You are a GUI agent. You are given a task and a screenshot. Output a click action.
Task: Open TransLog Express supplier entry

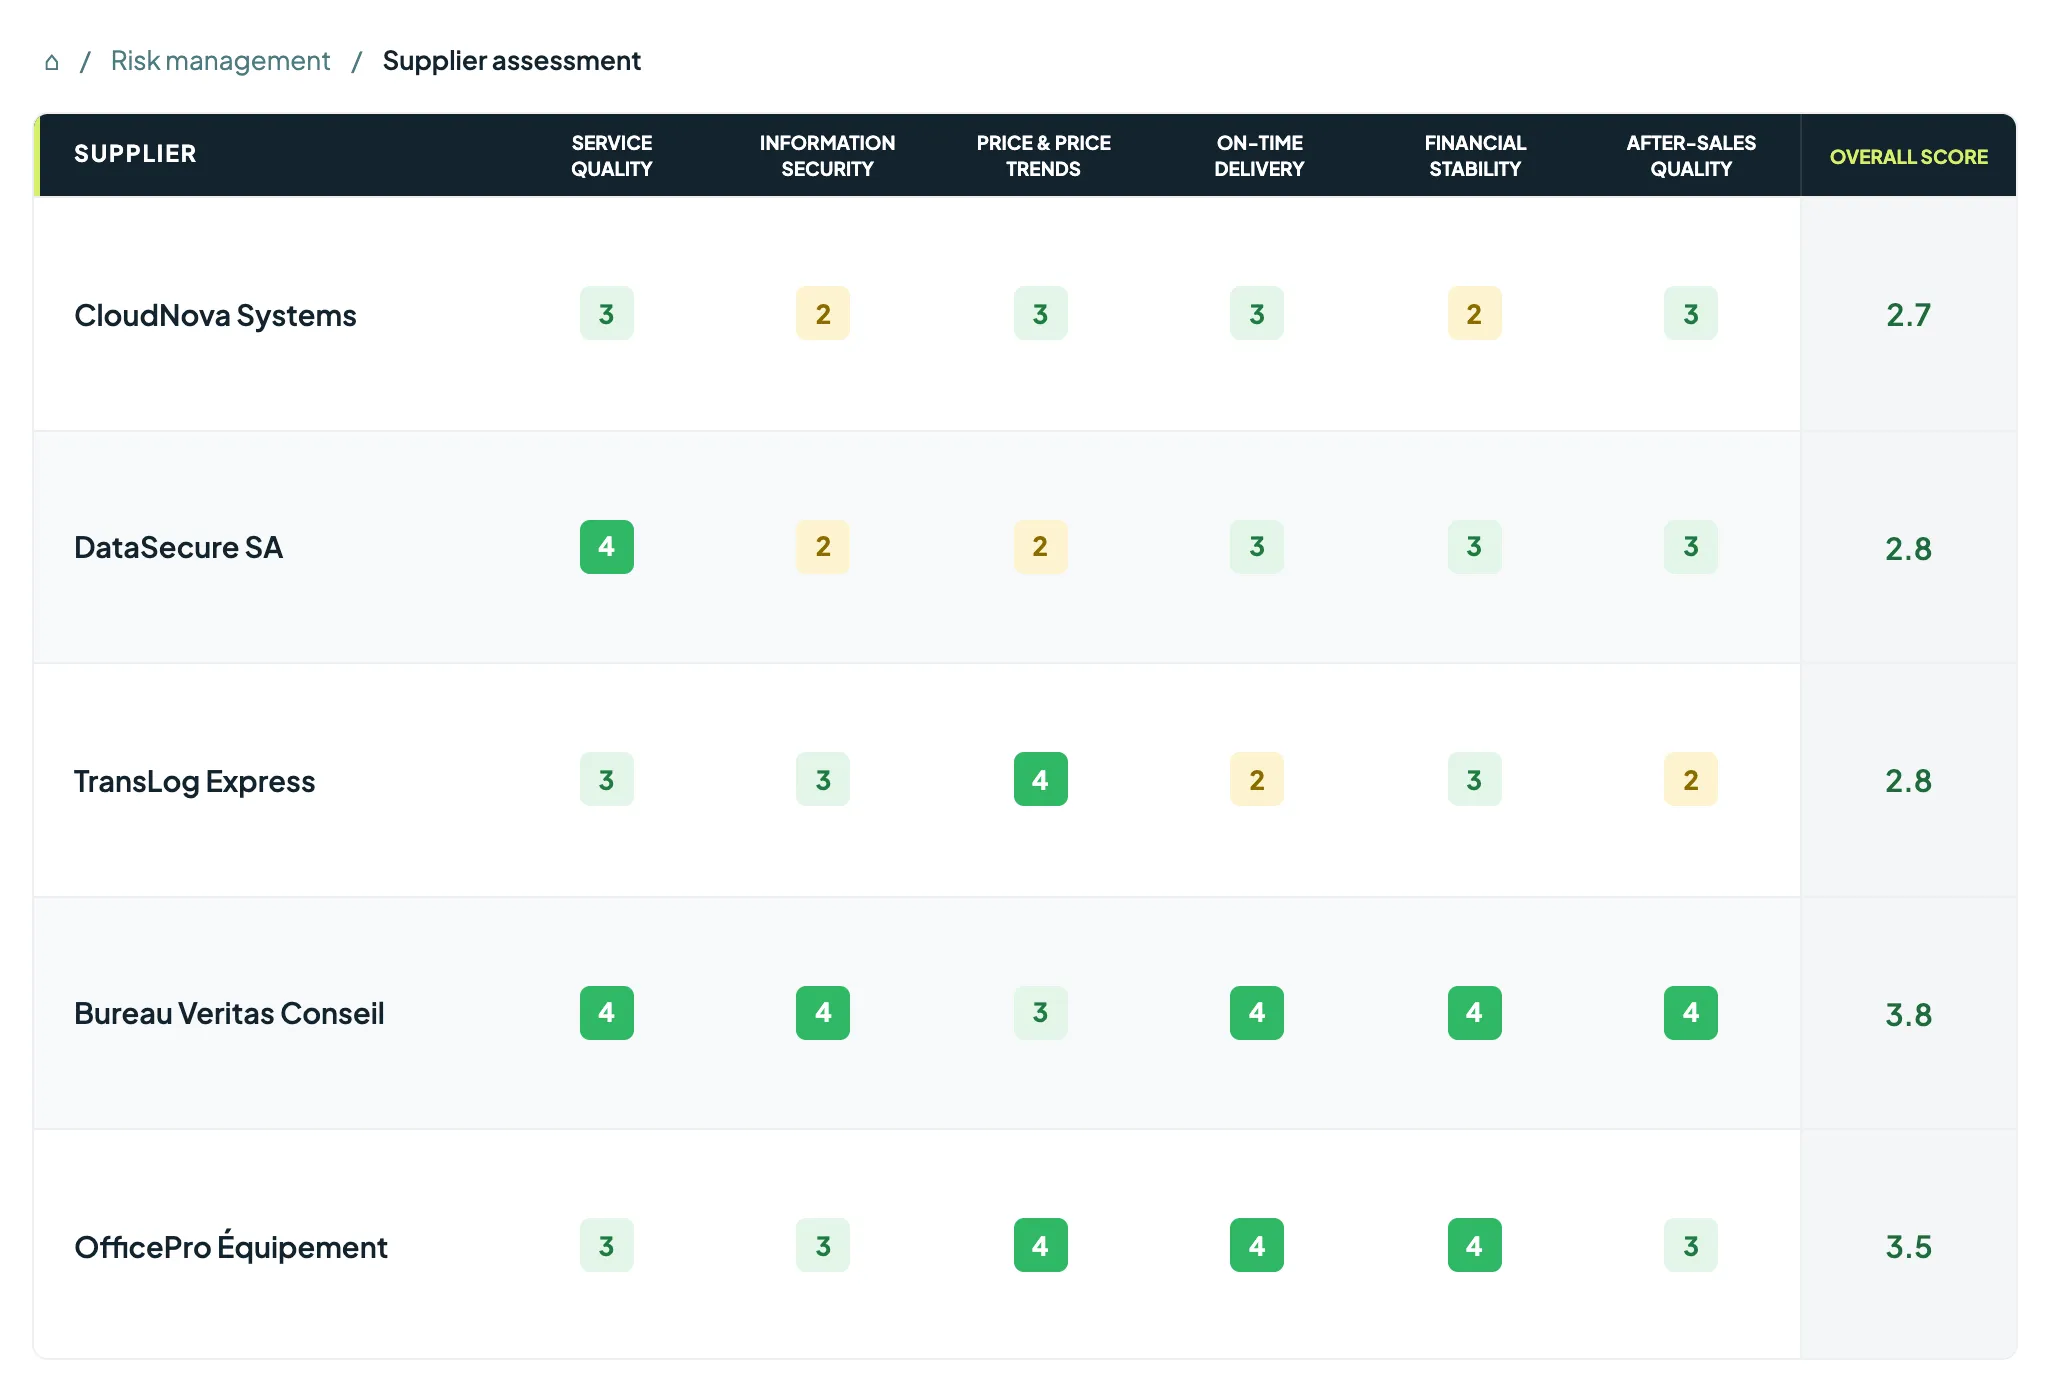tap(194, 781)
